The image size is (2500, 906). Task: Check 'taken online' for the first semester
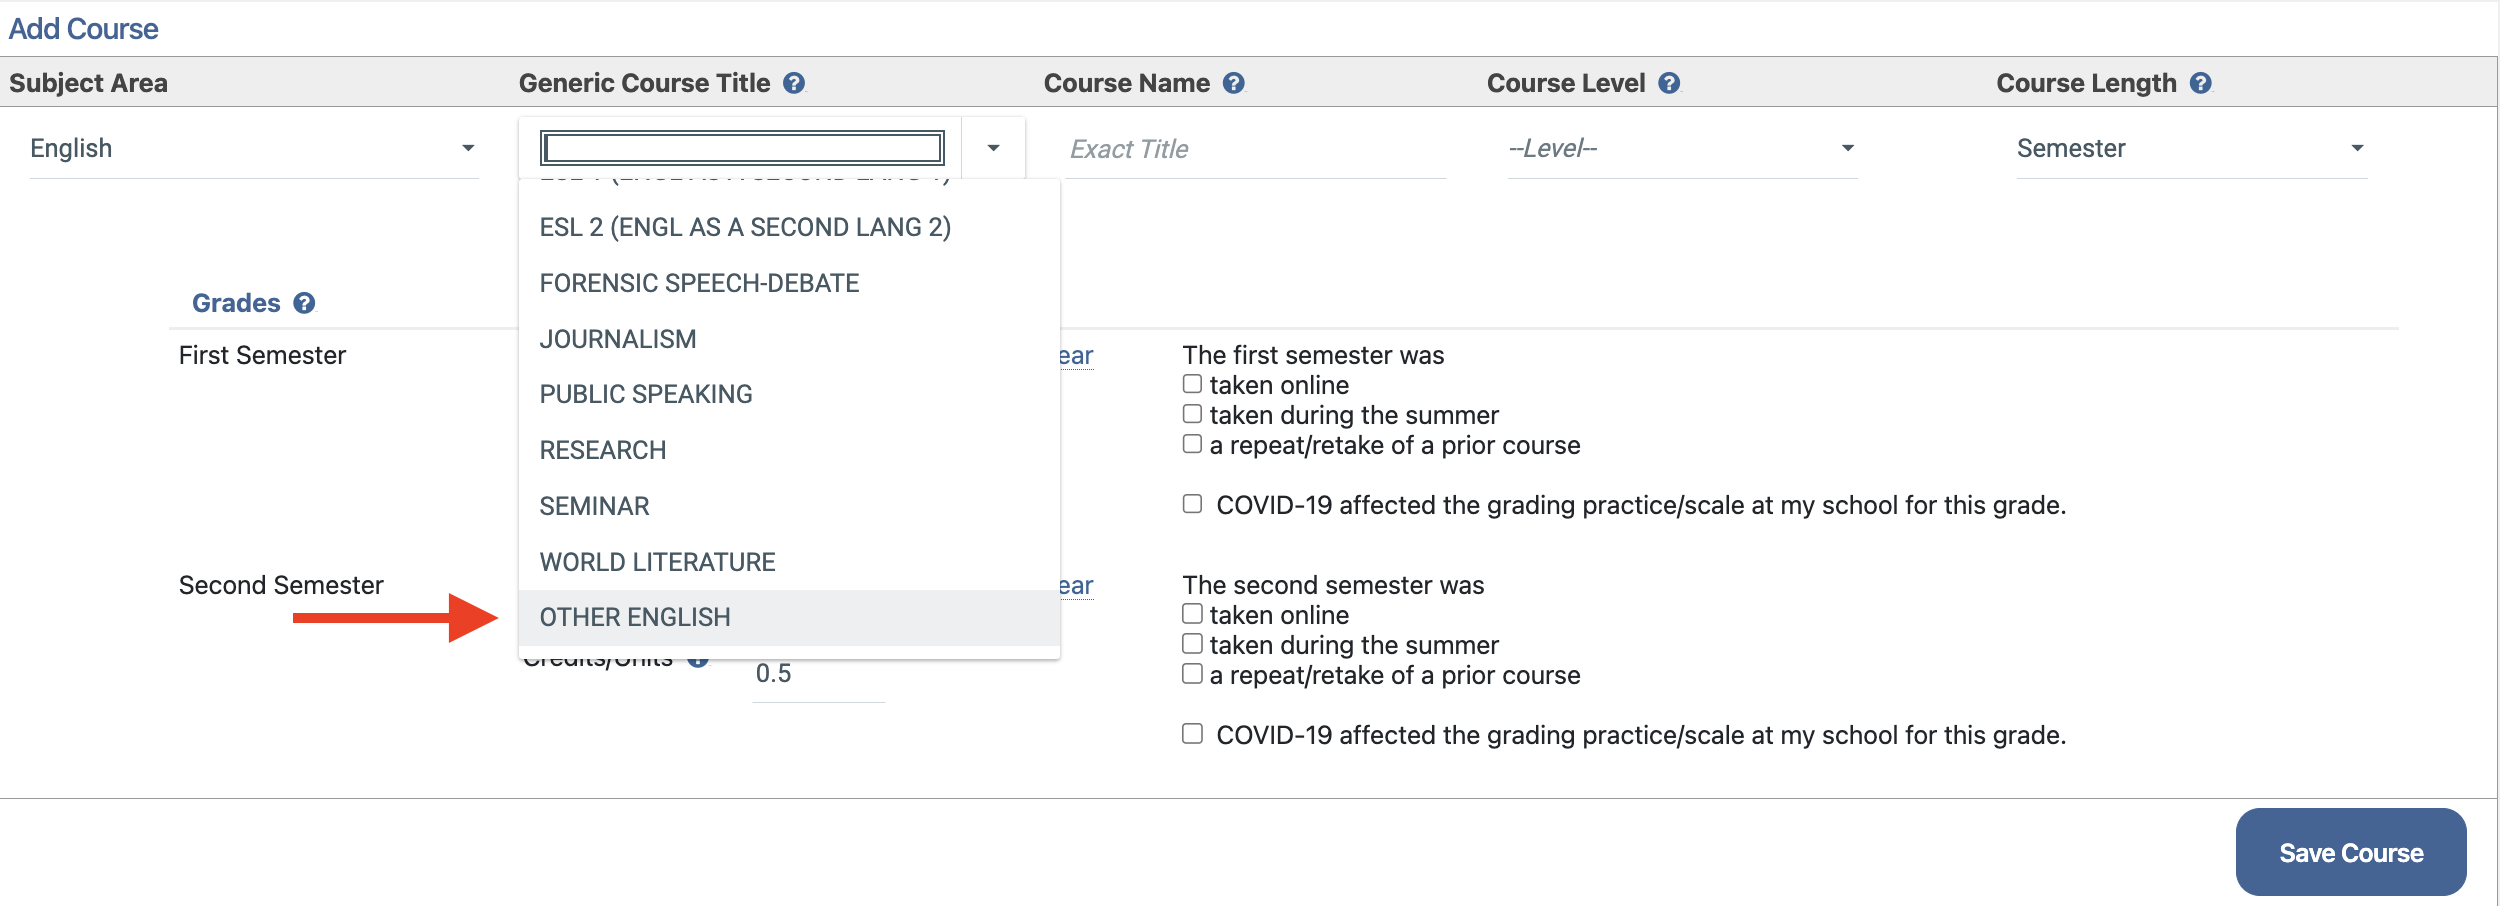click(x=1191, y=382)
